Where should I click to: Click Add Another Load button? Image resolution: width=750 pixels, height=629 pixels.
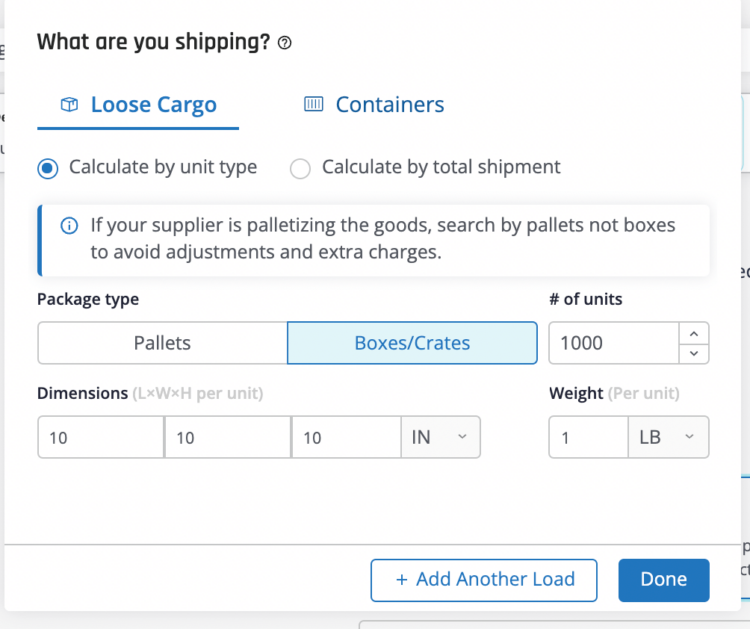pos(484,580)
